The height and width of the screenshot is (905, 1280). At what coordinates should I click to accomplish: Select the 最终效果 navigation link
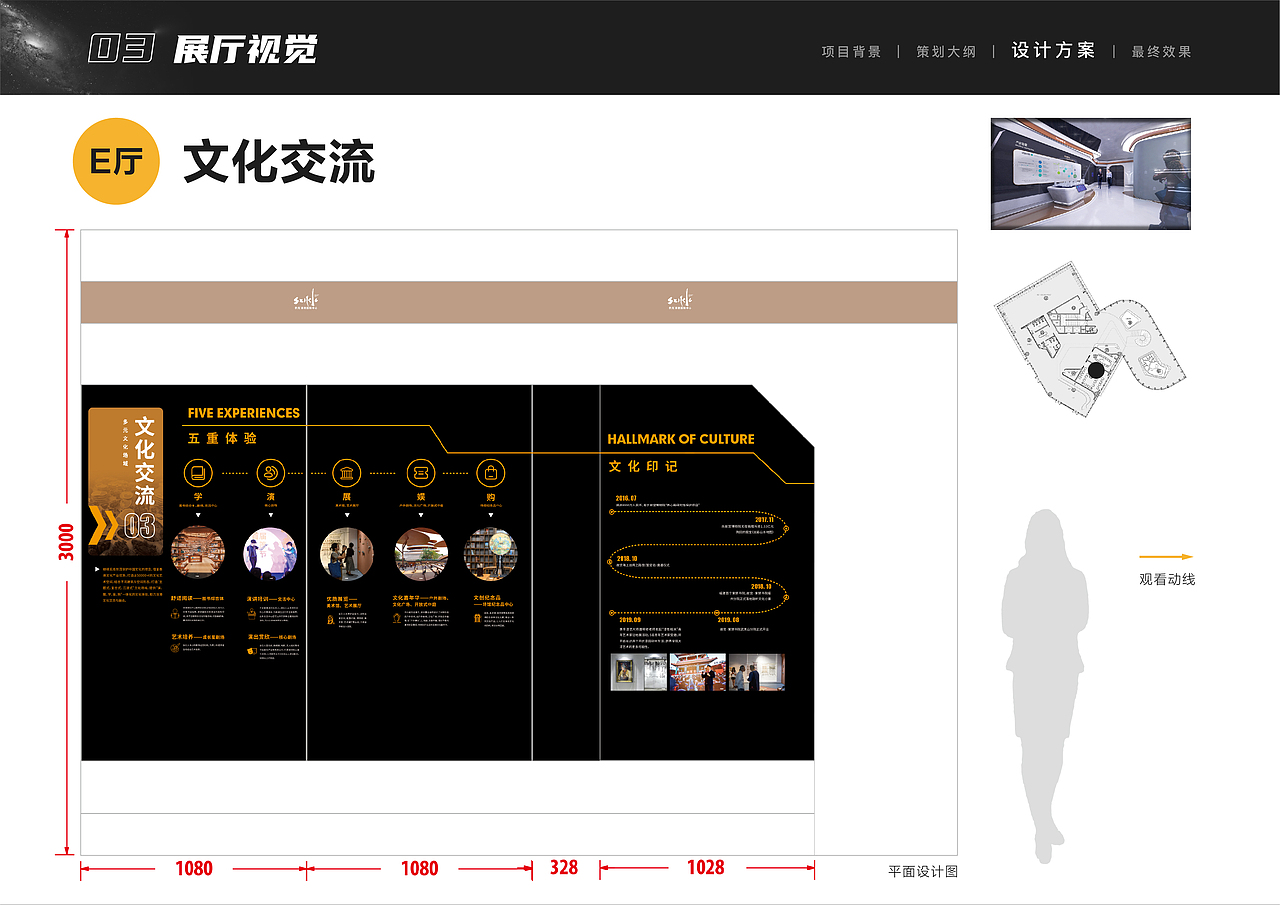1162,50
